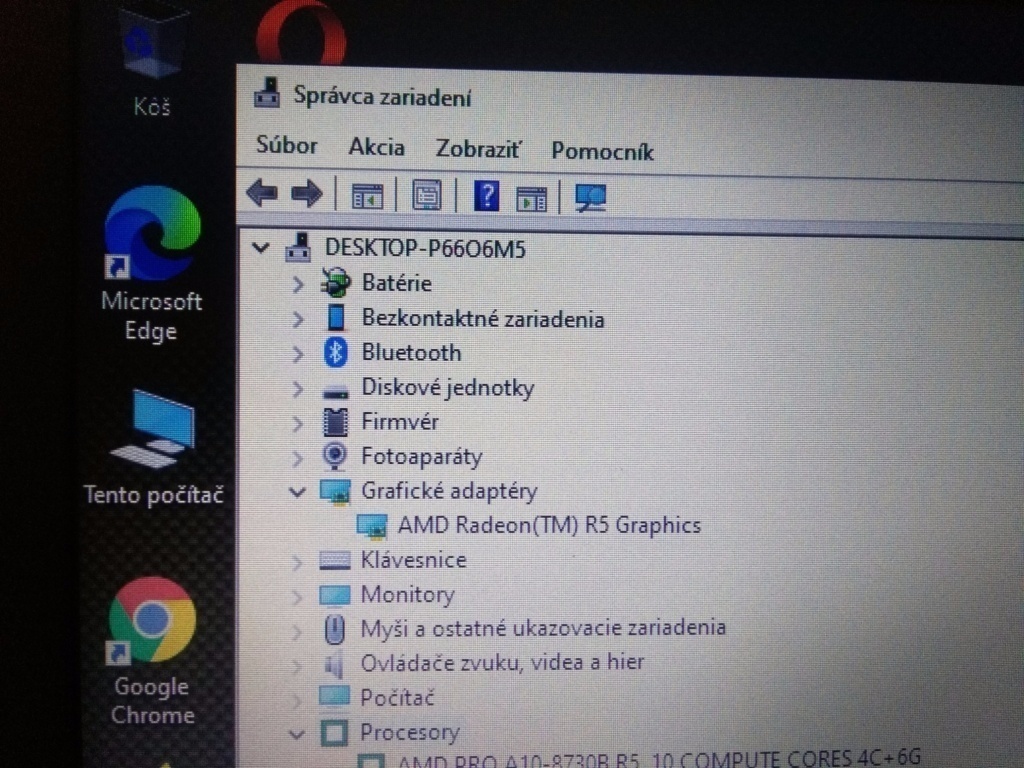This screenshot has width=1024, height=768.
Task: Toggle the console tree panel toolbar icon
Action: point(368,195)
